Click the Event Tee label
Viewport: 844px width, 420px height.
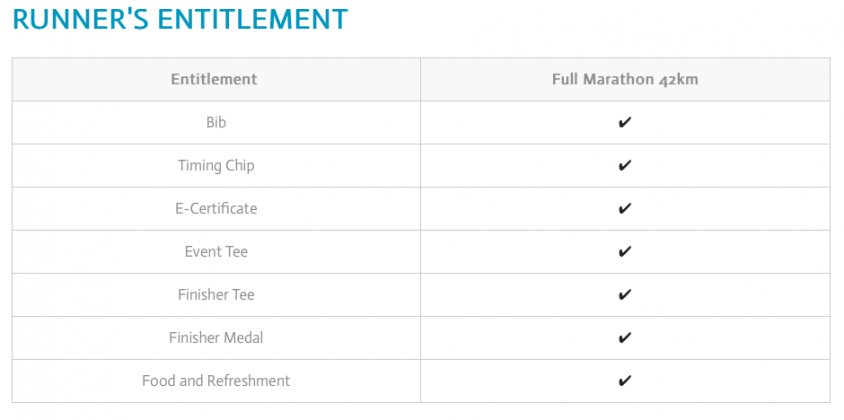coord(216,252)
